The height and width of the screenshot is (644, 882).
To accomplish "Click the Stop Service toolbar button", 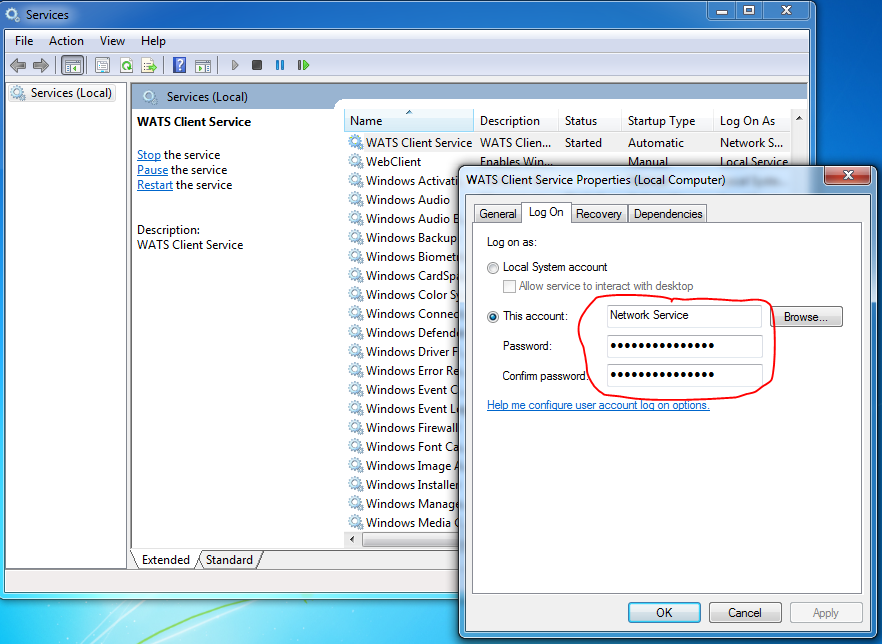I will point(257,66).
